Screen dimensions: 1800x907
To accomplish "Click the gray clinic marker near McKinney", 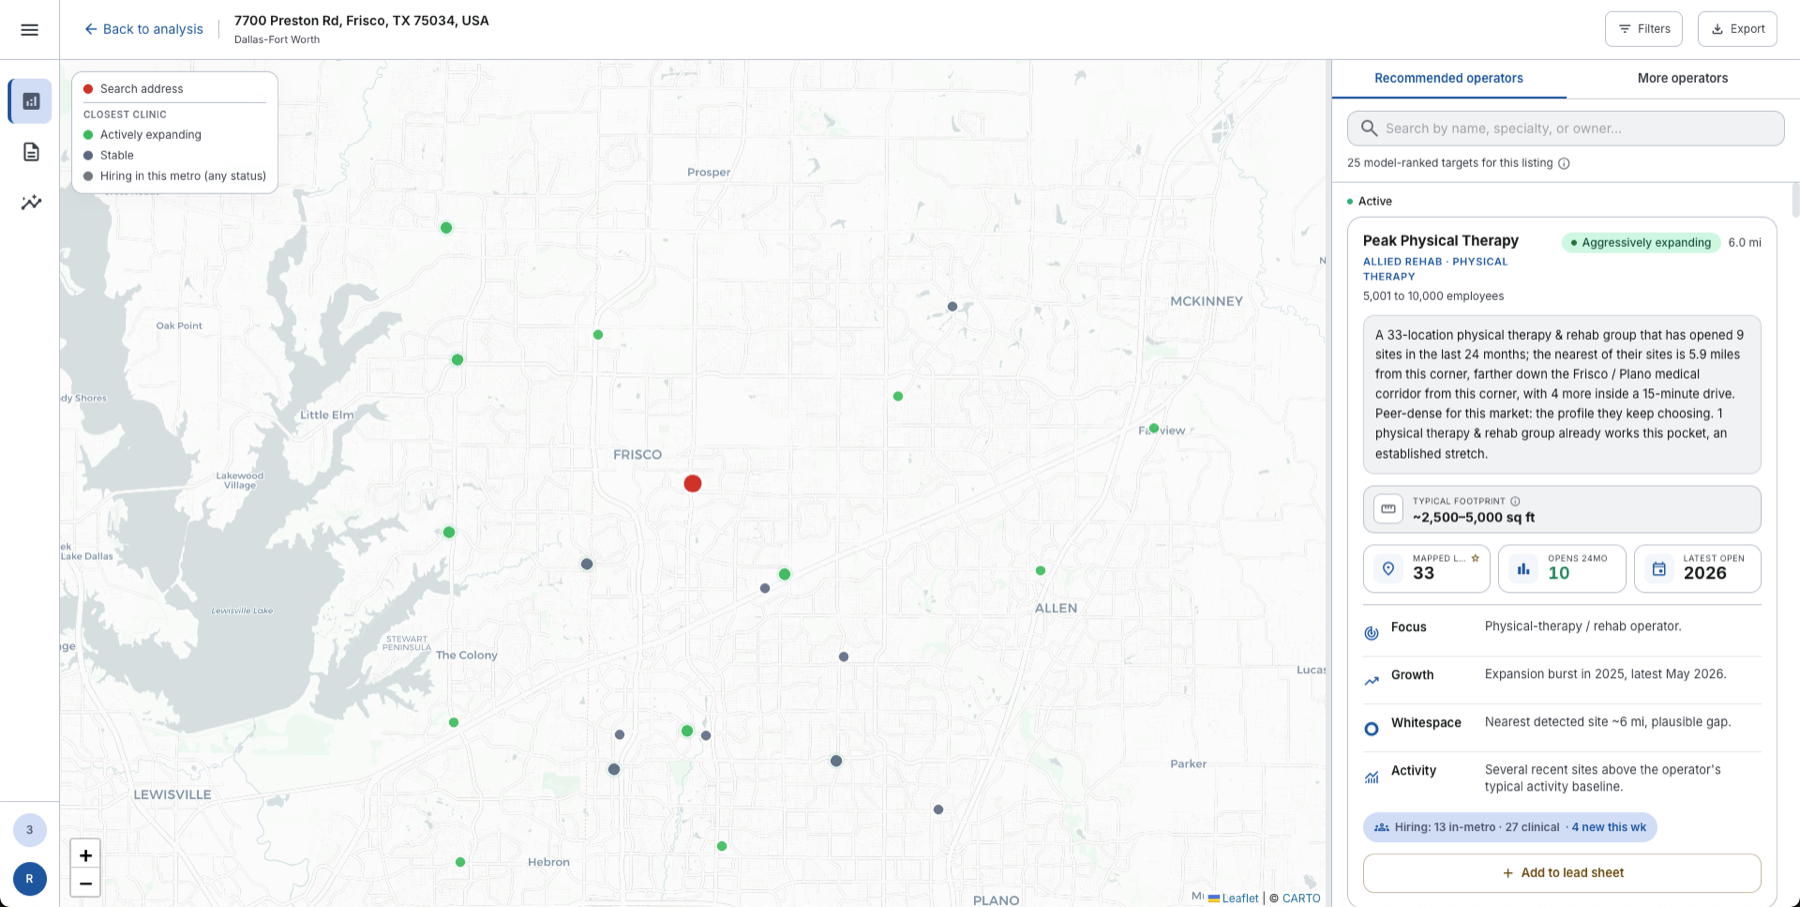I will [x=952, y=307].
